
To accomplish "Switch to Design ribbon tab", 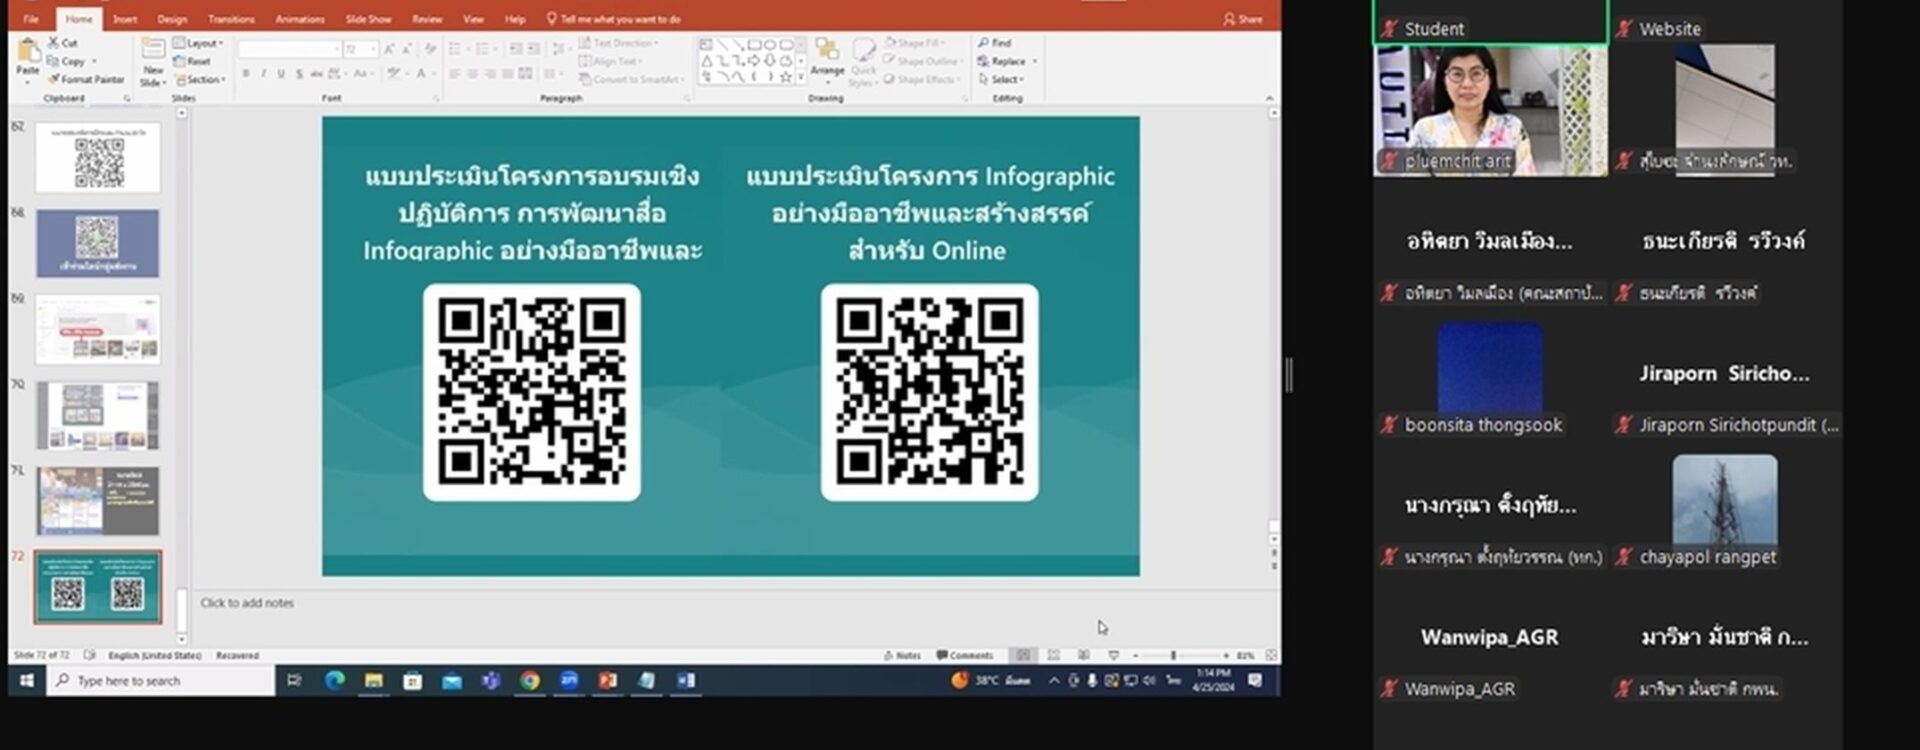I will [172, 19].
